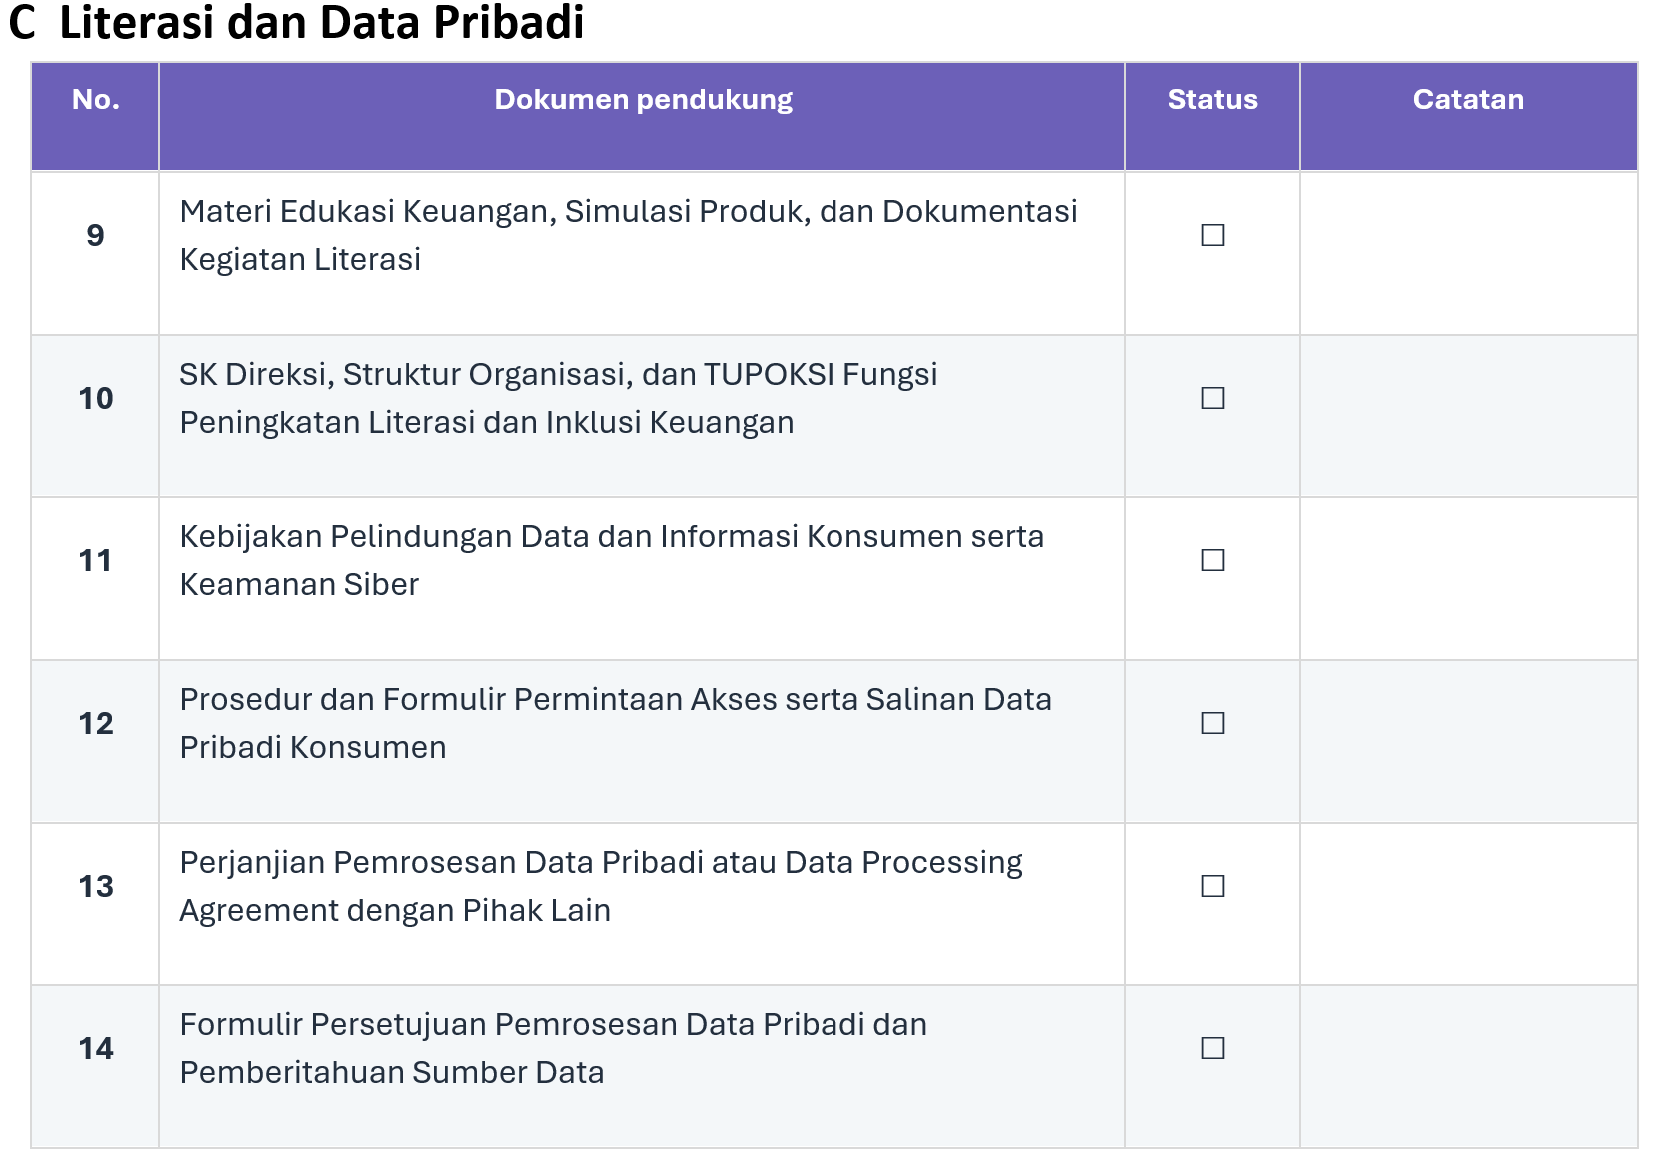
Task: Select the Catatan cell in row 12
Action: [x=1468, y=742]
